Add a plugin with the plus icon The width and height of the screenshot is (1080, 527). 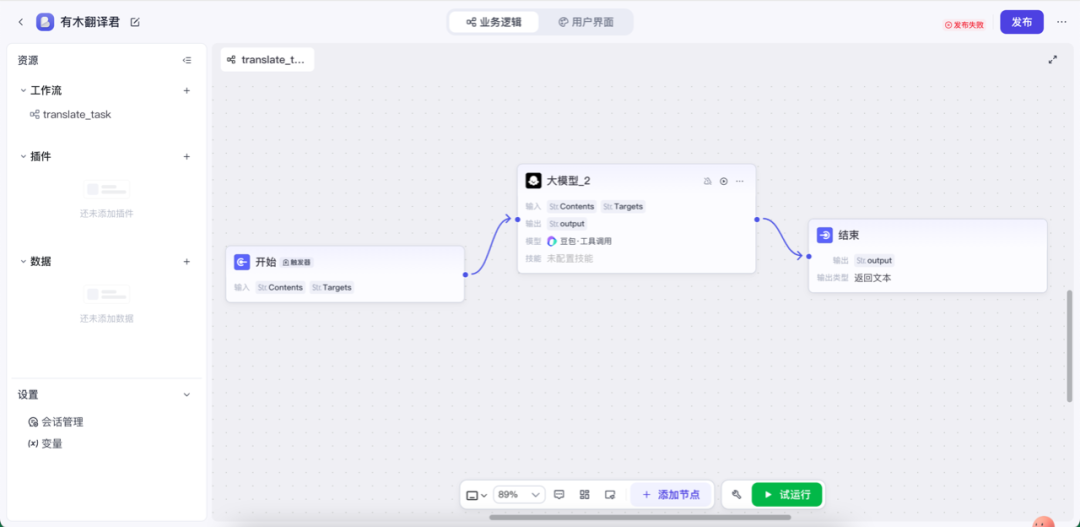187,156
